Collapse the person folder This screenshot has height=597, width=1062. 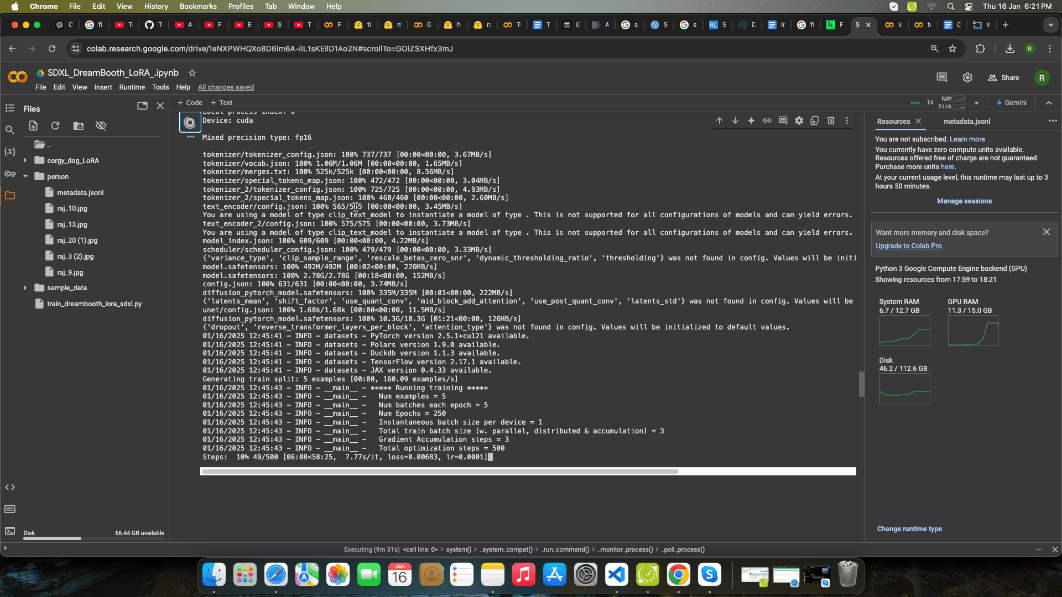click(x=26, y=176)
